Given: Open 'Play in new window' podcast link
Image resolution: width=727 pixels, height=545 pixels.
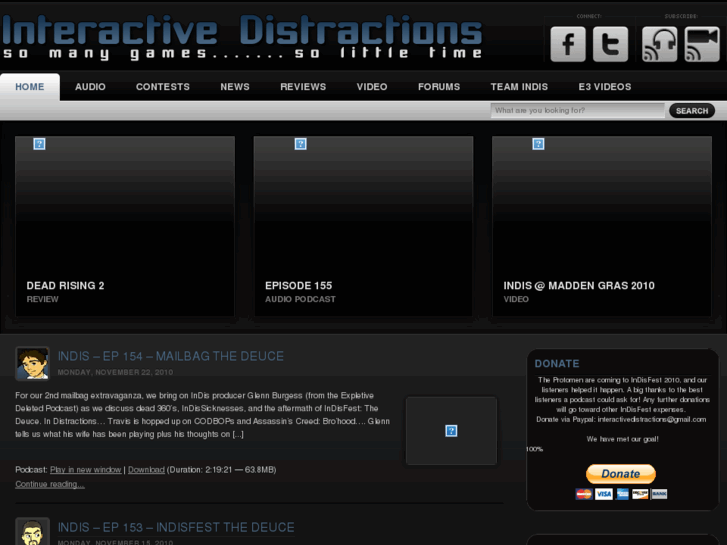Looking at the screenshot, I should [86, 470].
